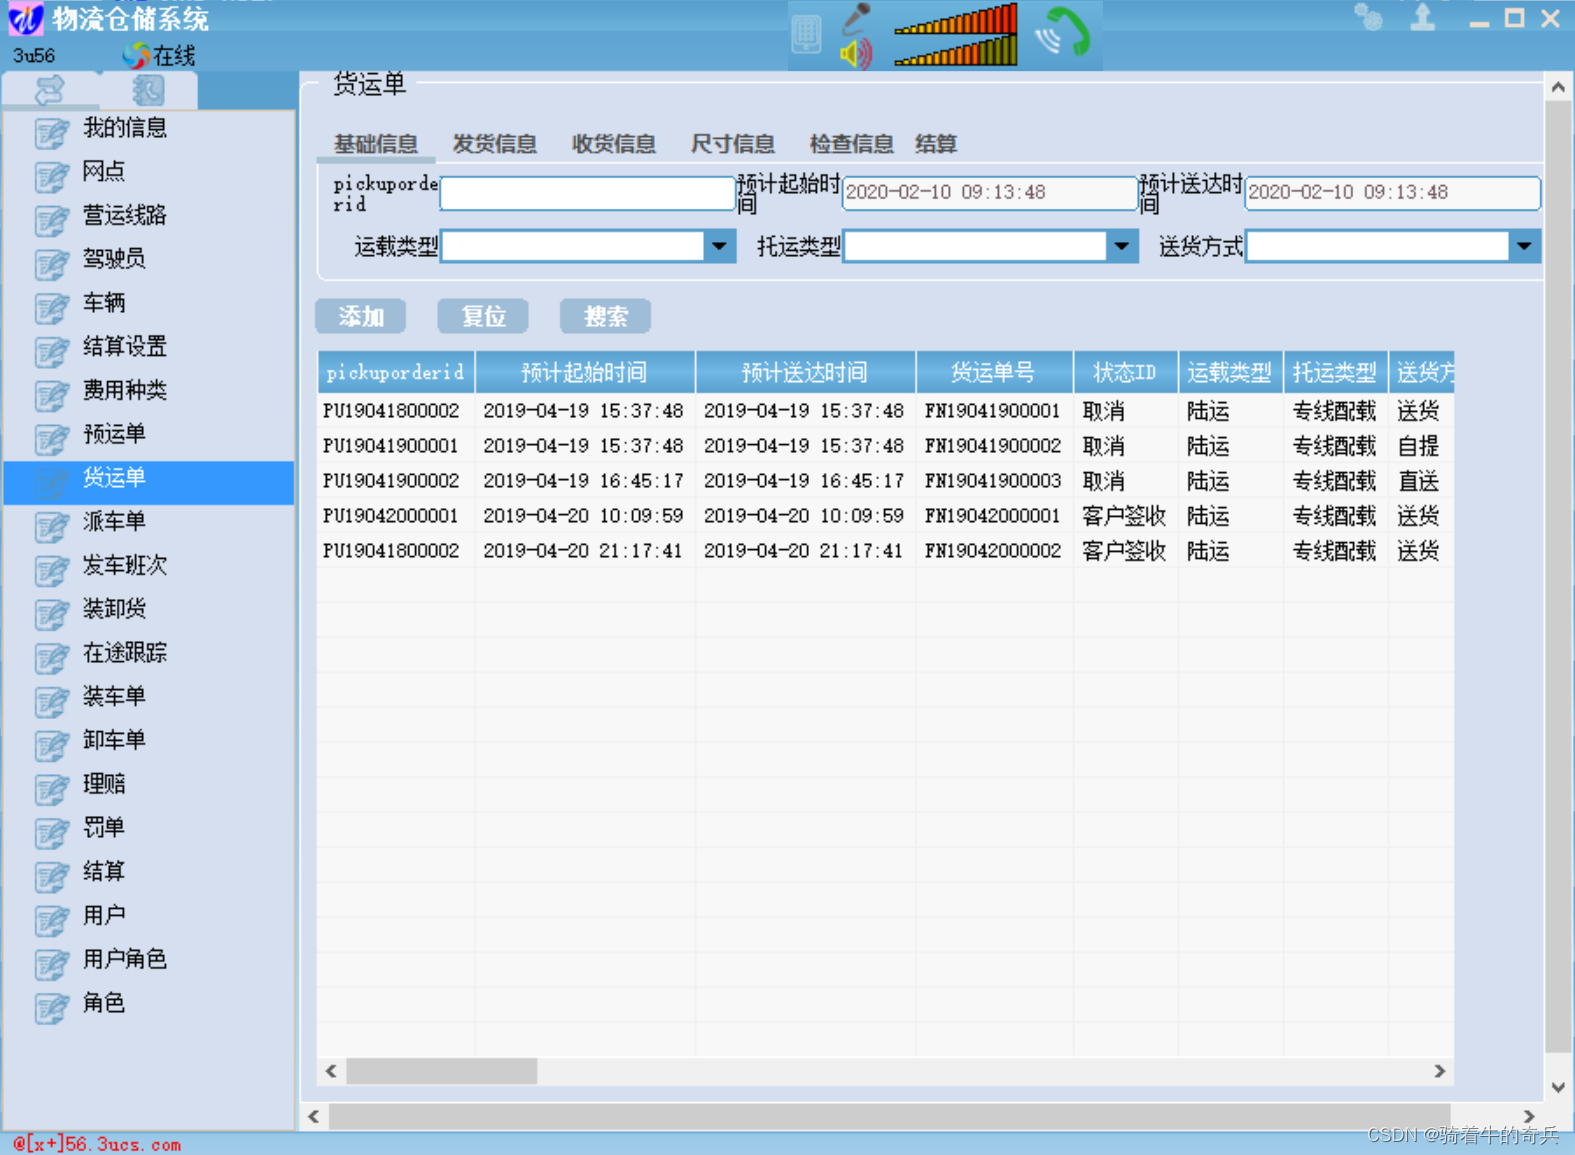Click the icon beside 驾驶员

click(x=52, y=263)
